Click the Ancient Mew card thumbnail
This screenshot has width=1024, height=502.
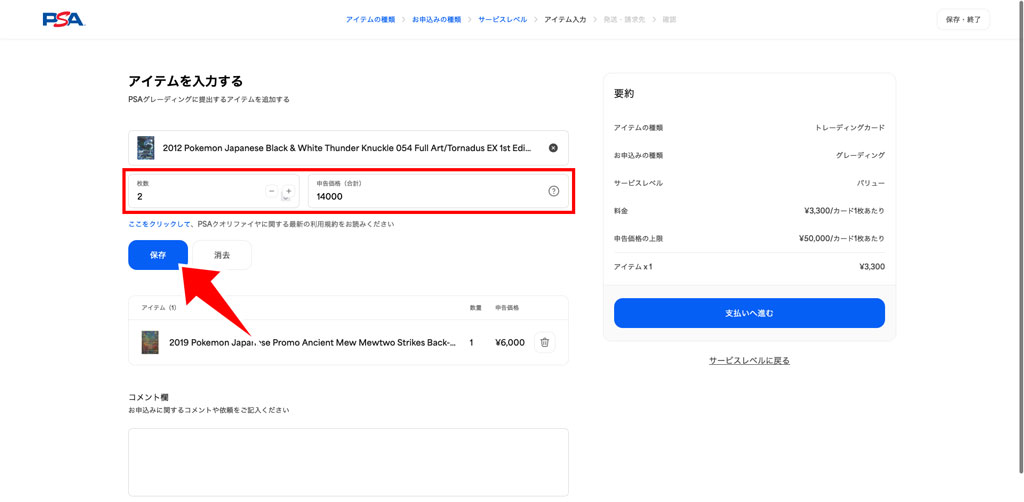tap(150, 342)
